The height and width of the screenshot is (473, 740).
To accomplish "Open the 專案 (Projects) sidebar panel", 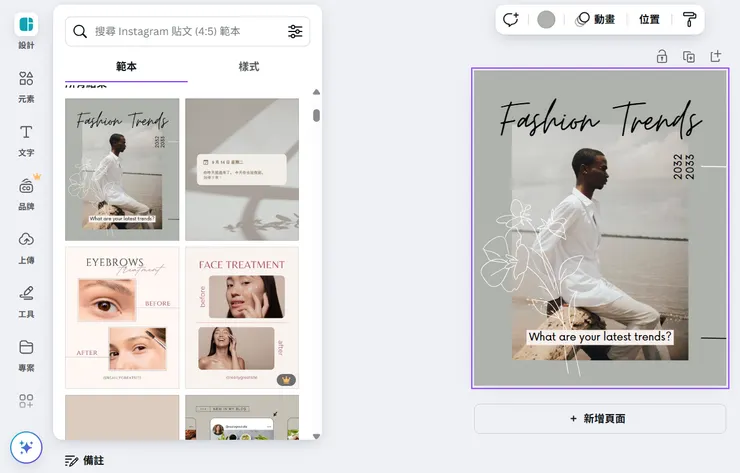I will [x=26, y=356].
